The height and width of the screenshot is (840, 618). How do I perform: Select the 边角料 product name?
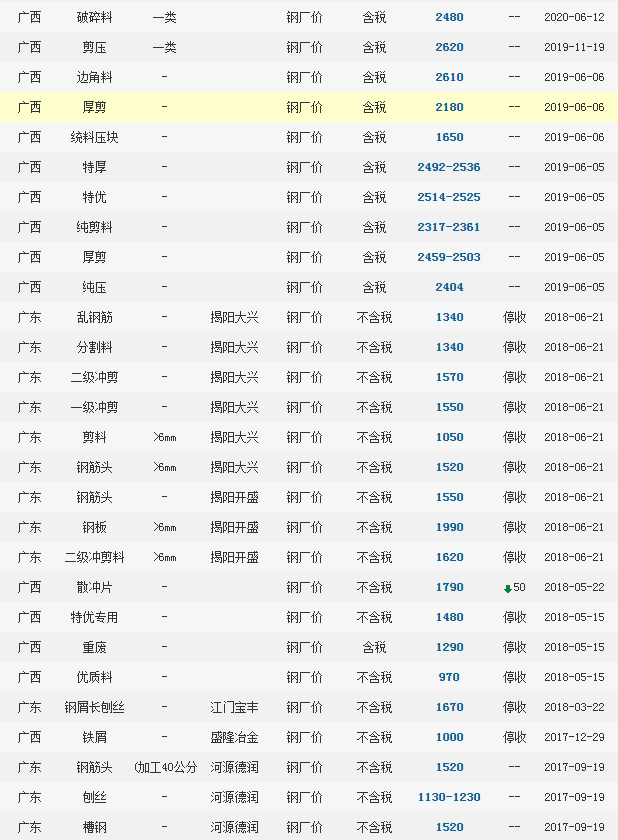[x=94, y=77]
